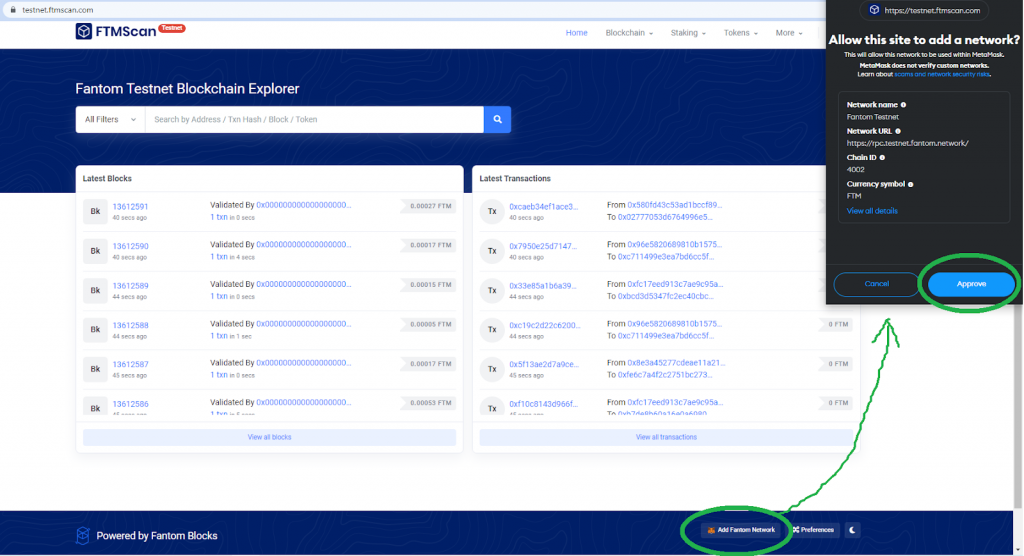Click the Tx badge for transaction 0x7950e25d7147
This screenshot has width=1024, height=556.
pos(492,251)
